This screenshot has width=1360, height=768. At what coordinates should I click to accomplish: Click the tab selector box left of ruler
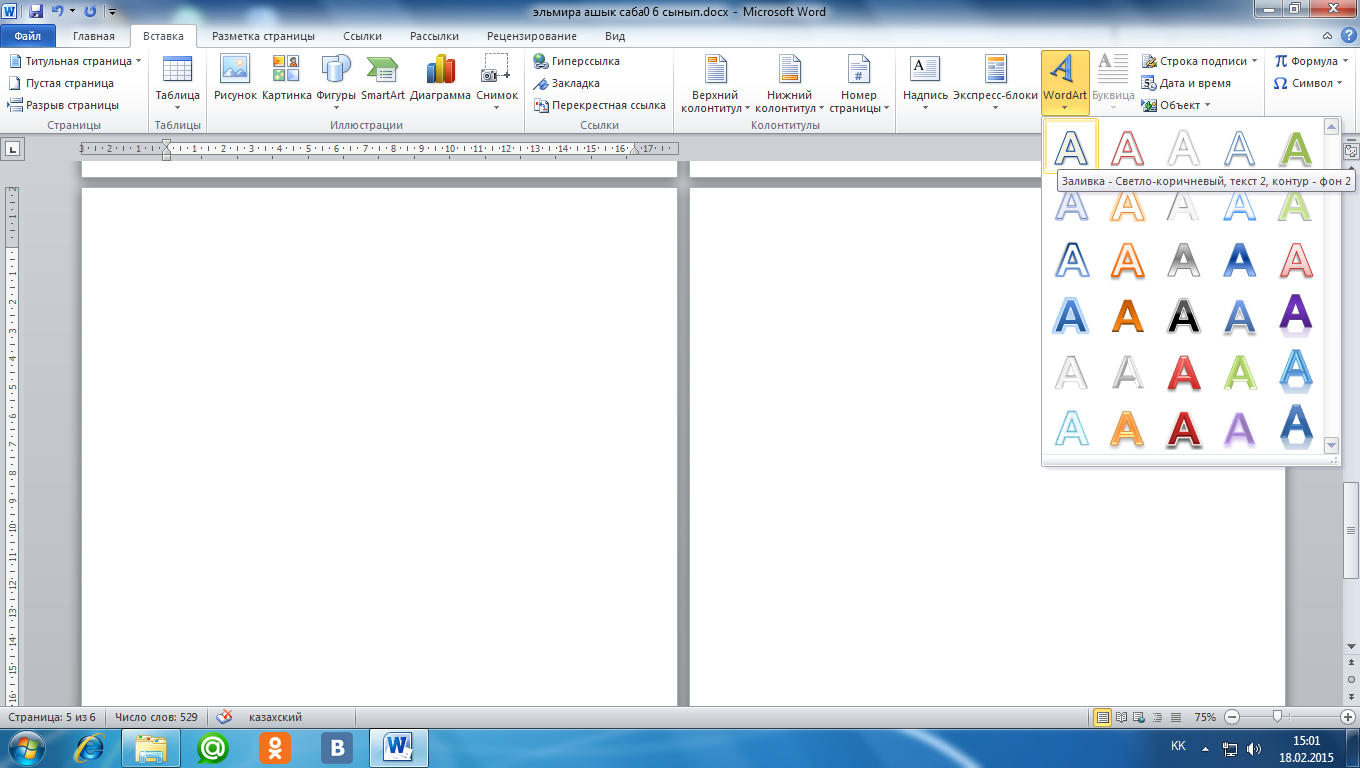pos(13,149)
